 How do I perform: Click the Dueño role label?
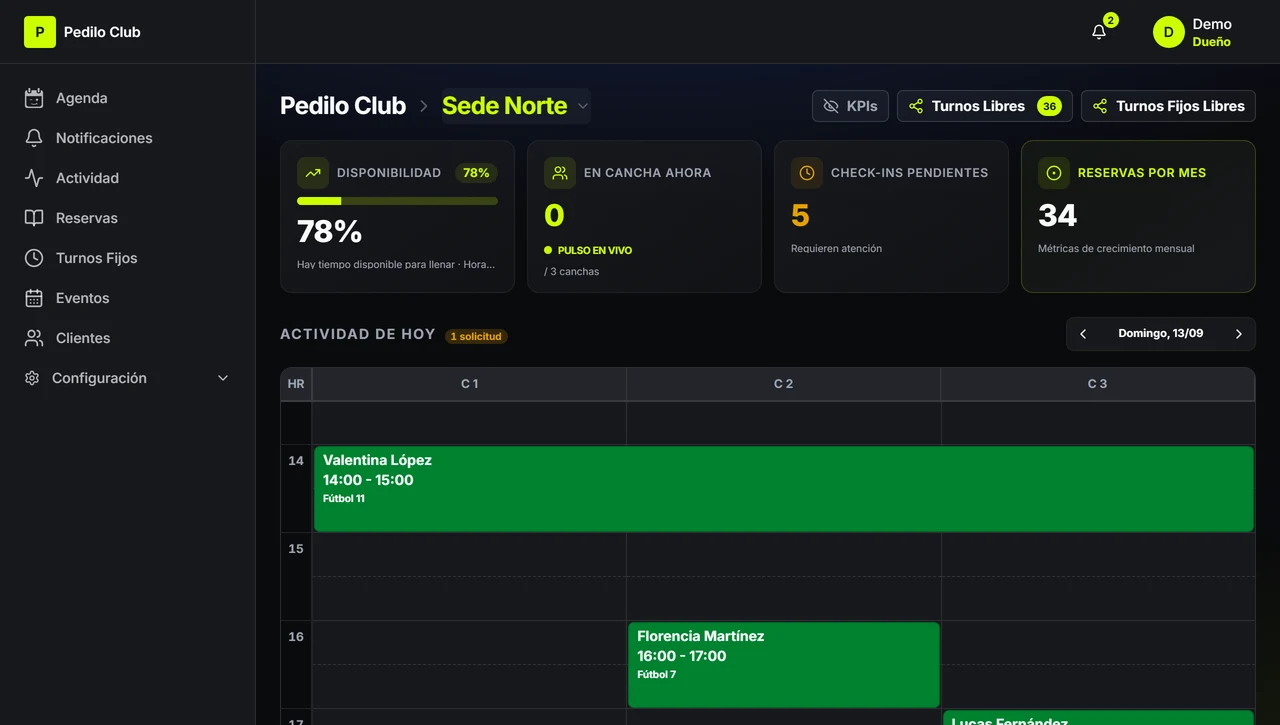(x=1211, y=42)
